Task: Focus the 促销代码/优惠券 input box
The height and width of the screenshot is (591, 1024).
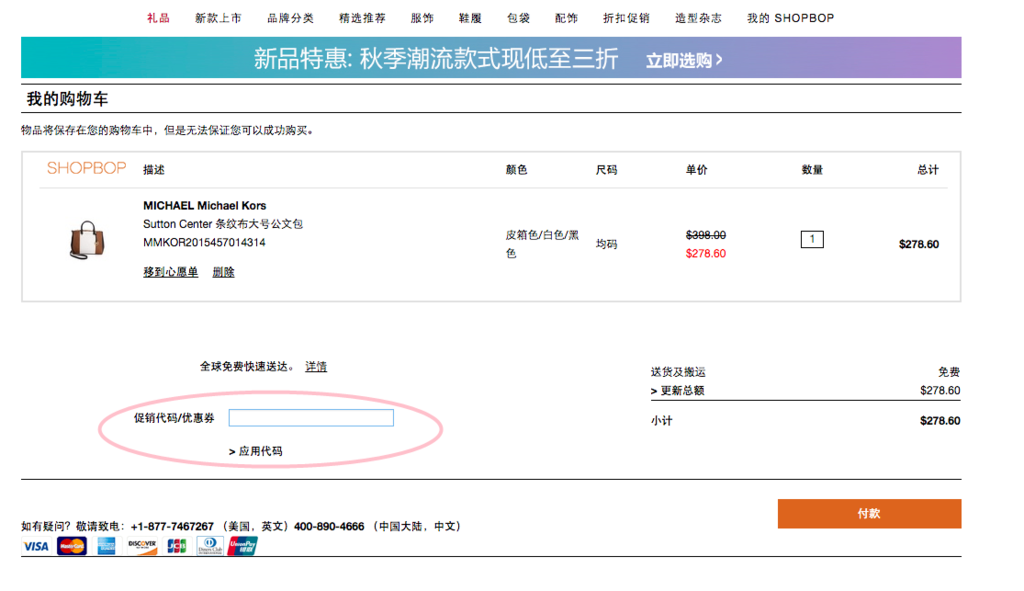Action: 311,418
